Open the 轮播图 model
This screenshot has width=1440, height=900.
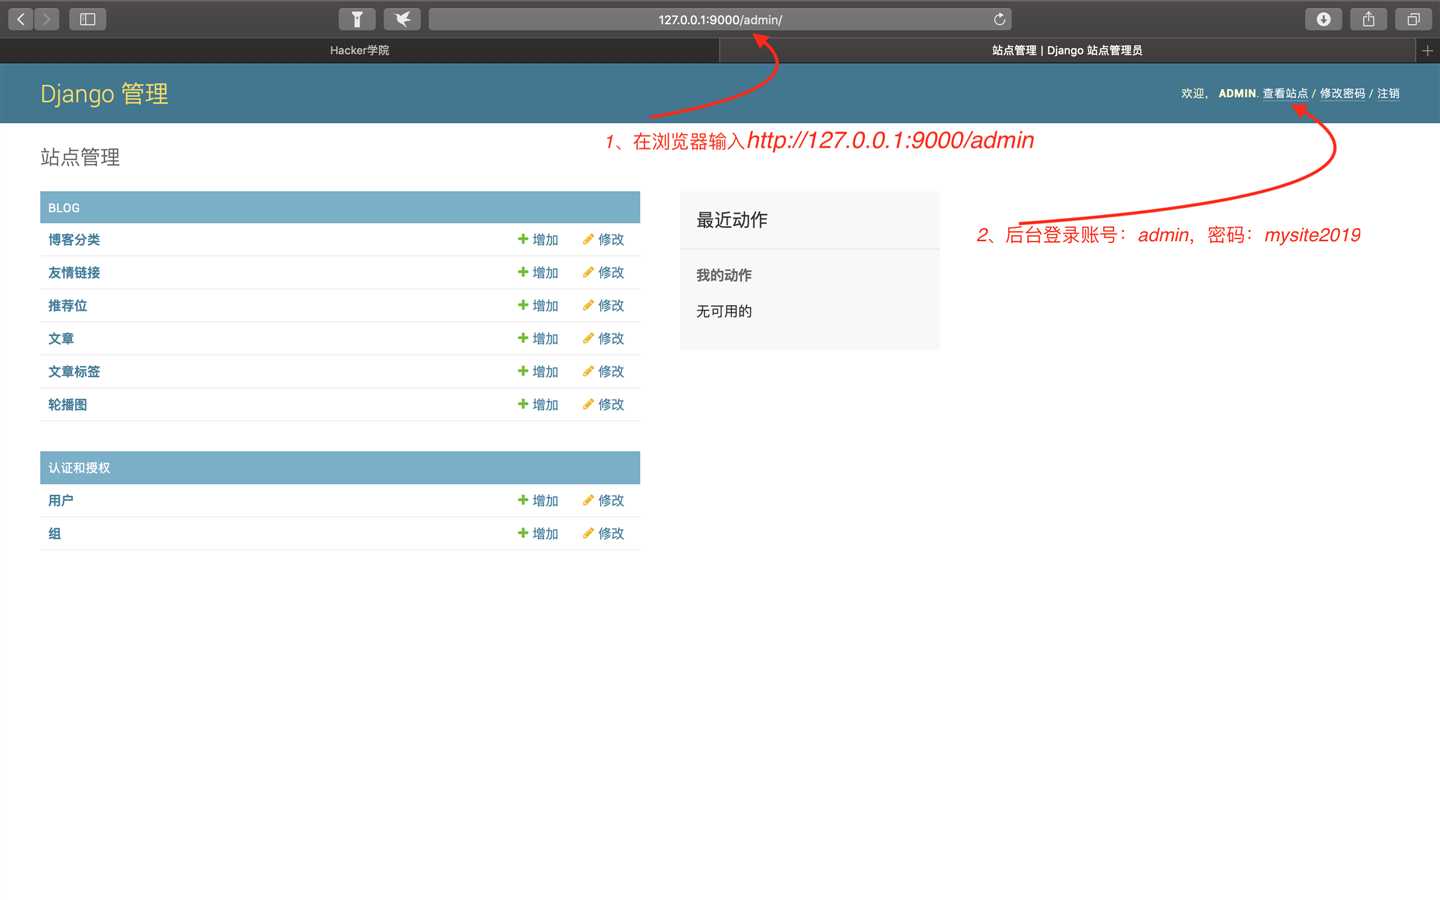coord(68,405)
